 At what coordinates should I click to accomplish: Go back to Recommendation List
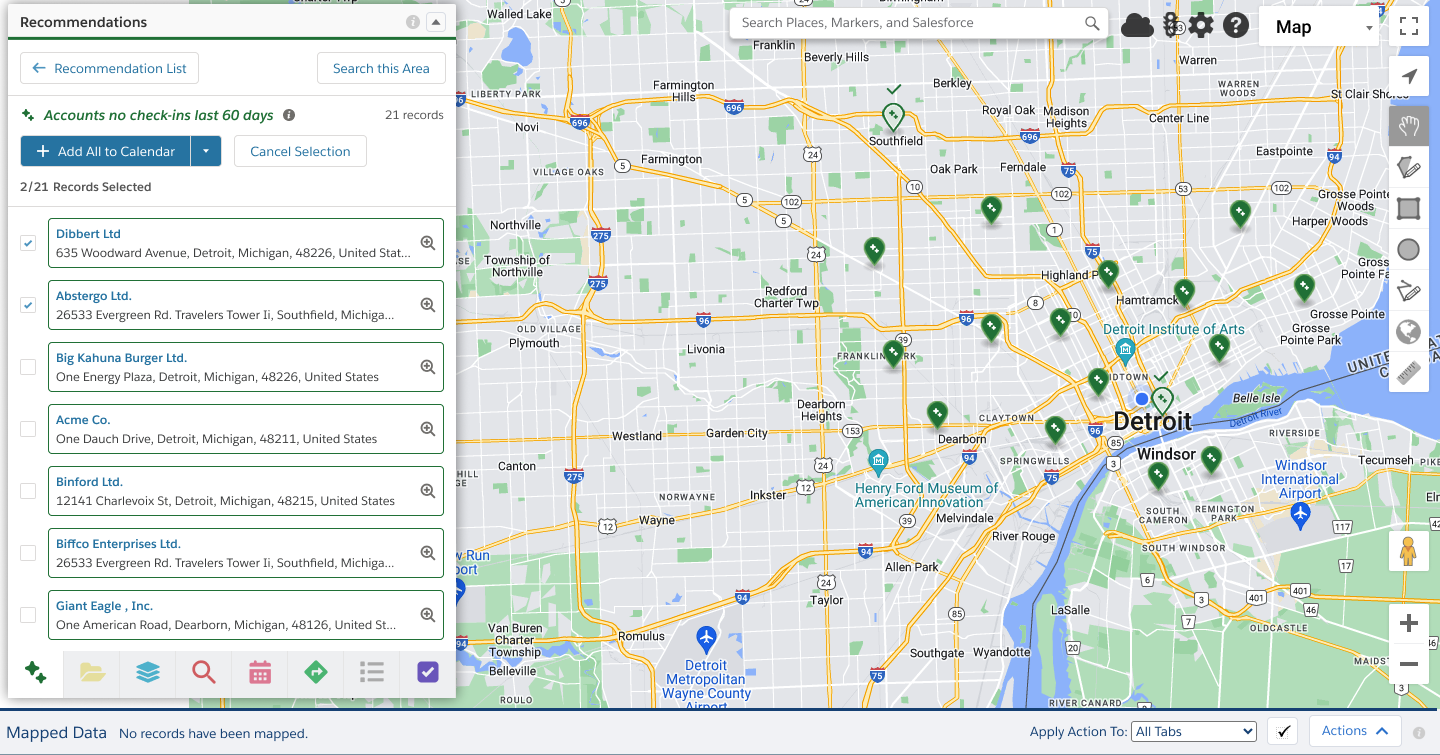(x=110, y=68)
